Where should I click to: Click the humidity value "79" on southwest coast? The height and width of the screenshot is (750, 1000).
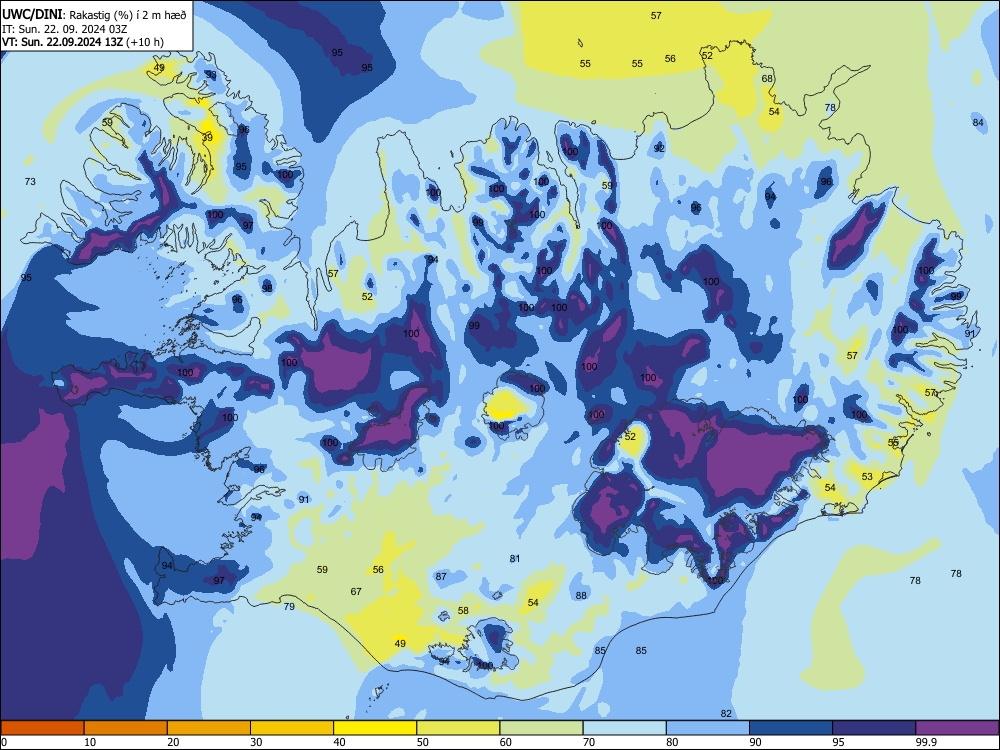pos(289,607)
